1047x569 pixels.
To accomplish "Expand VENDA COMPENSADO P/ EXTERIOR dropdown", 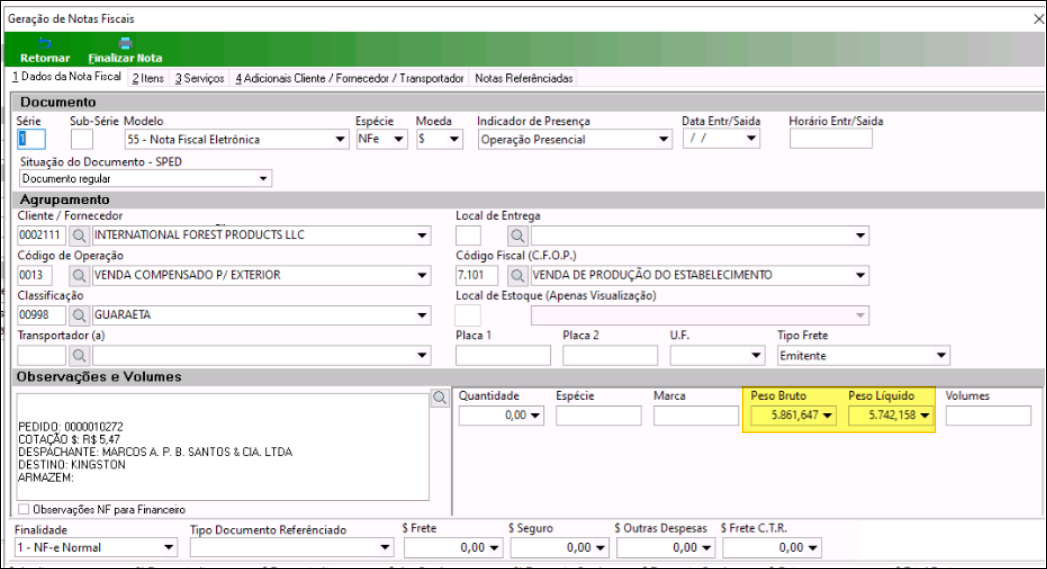I will [422, 275].
